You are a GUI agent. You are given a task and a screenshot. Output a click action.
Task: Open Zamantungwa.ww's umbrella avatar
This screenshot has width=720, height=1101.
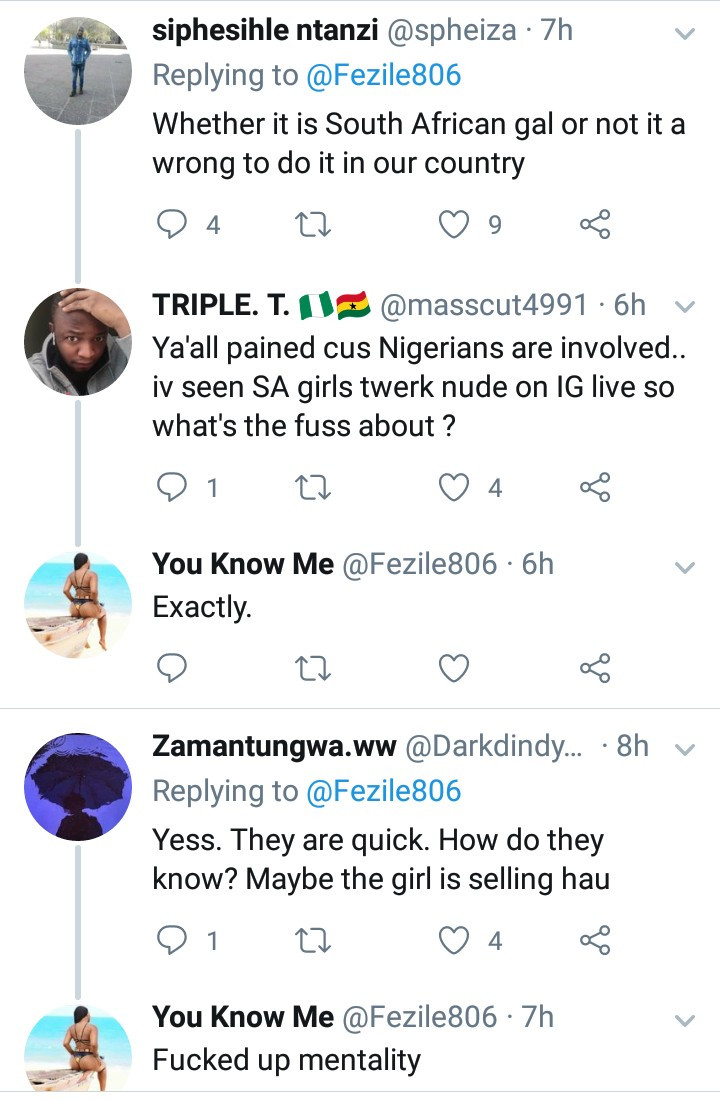pyautogui.click(x=77, y=785)
